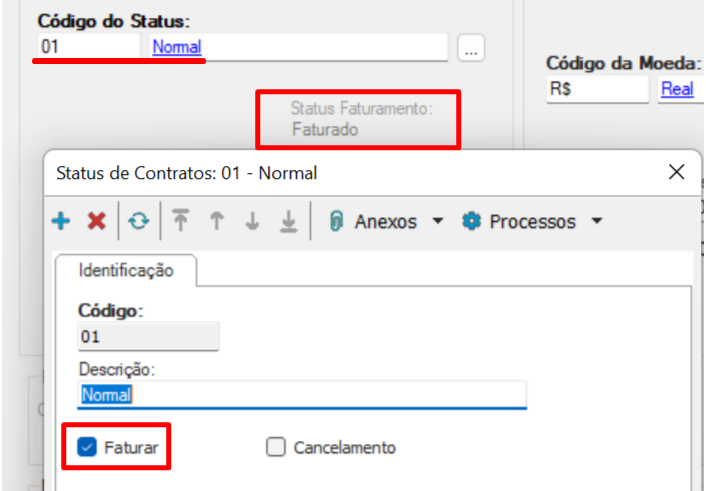This screenshot has height=491, width=706.
Task: Add a new contract status with plus icon
Action: pyautogui.click(x=61, y=221)
